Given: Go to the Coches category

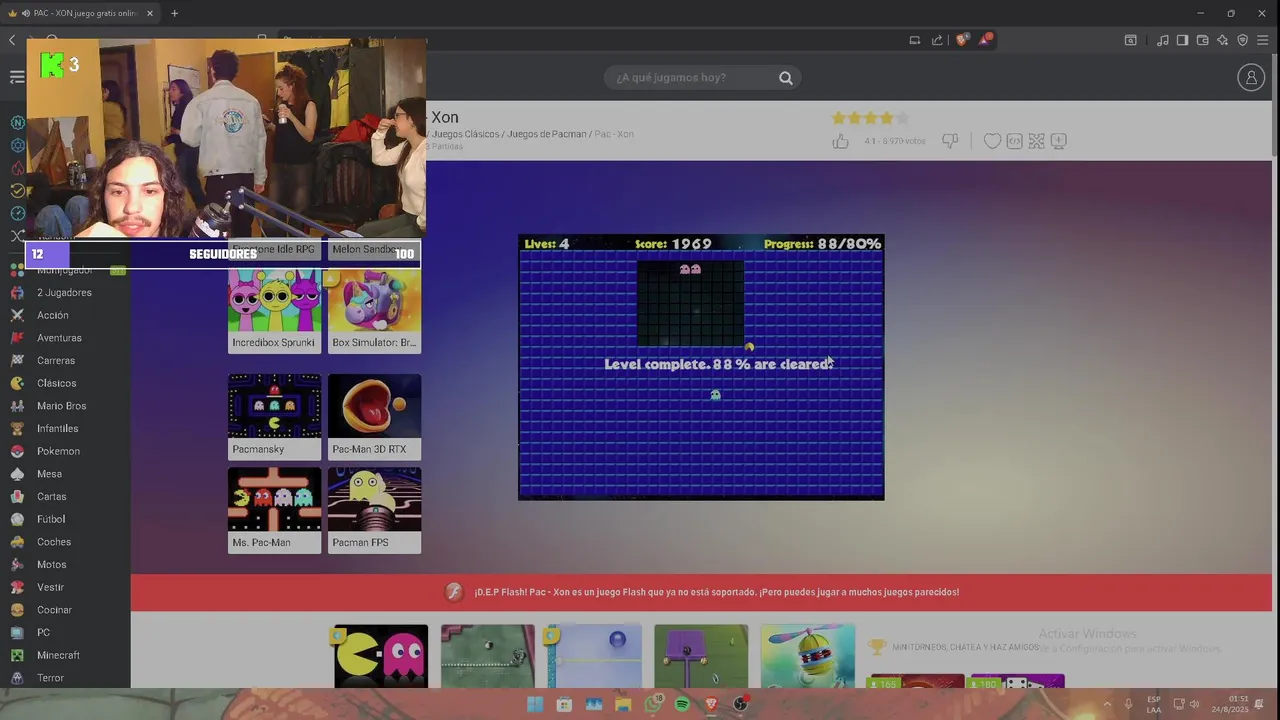Looking at the screenshot, I should 54,542.
